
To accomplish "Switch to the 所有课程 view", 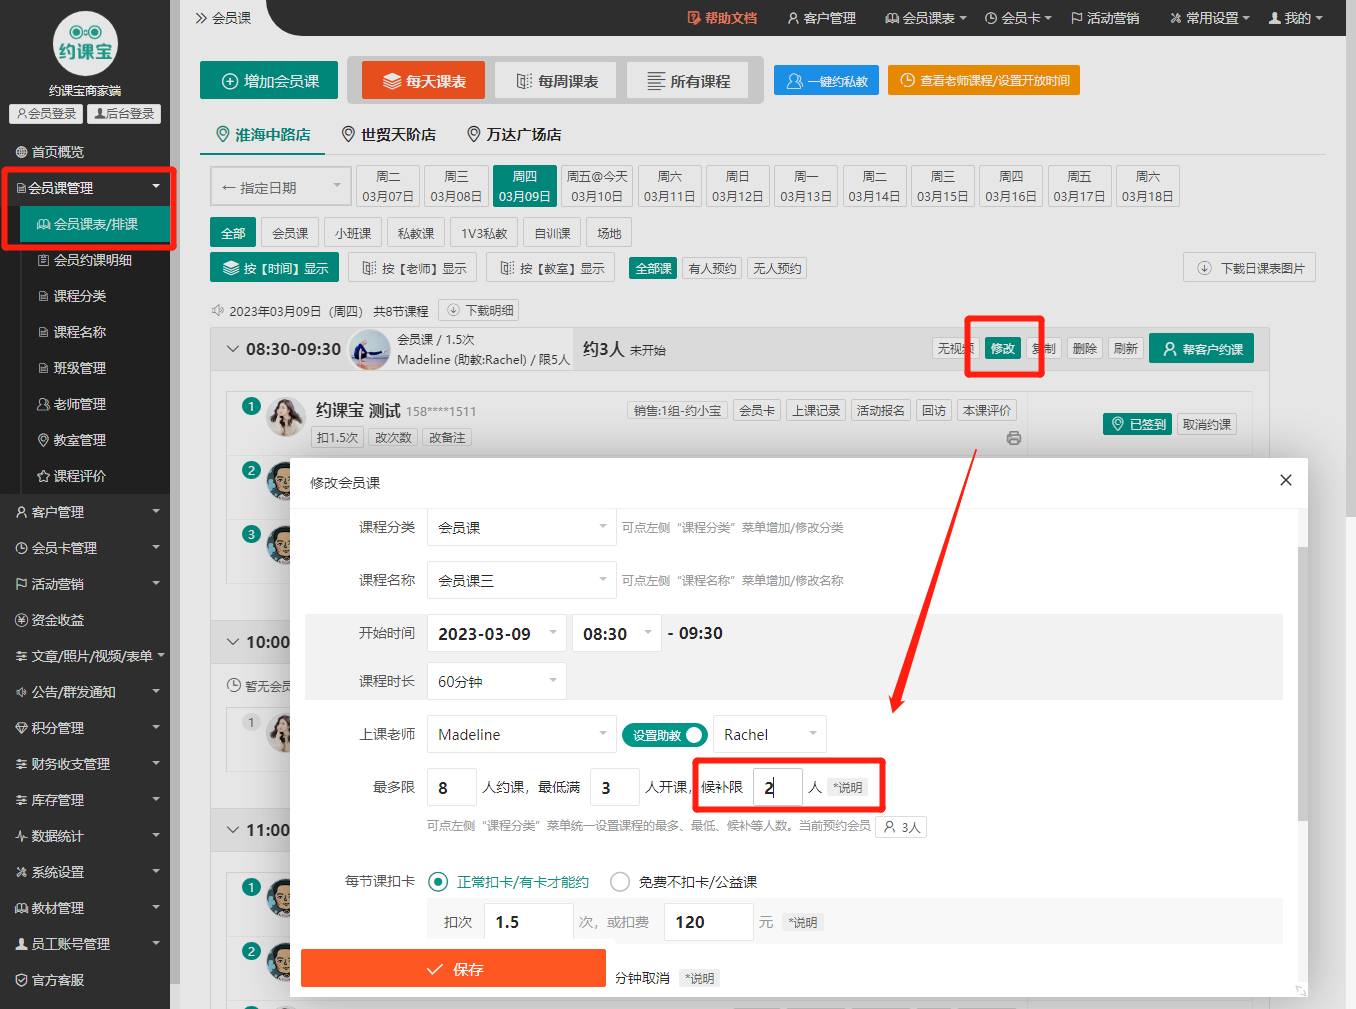I will (x=688, y=81).
